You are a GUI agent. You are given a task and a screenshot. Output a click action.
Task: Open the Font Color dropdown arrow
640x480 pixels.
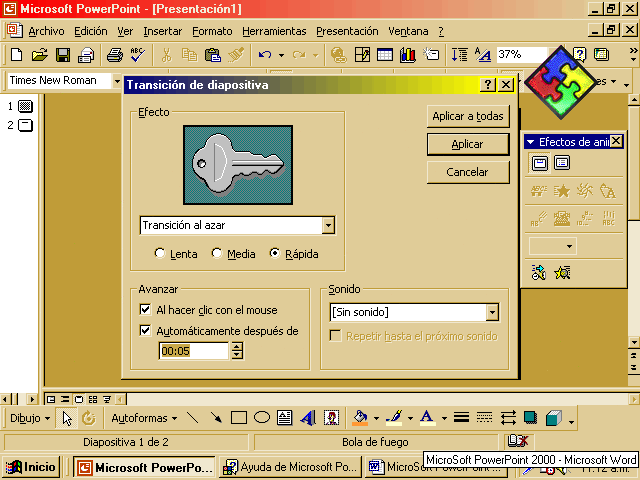point(444,418)
